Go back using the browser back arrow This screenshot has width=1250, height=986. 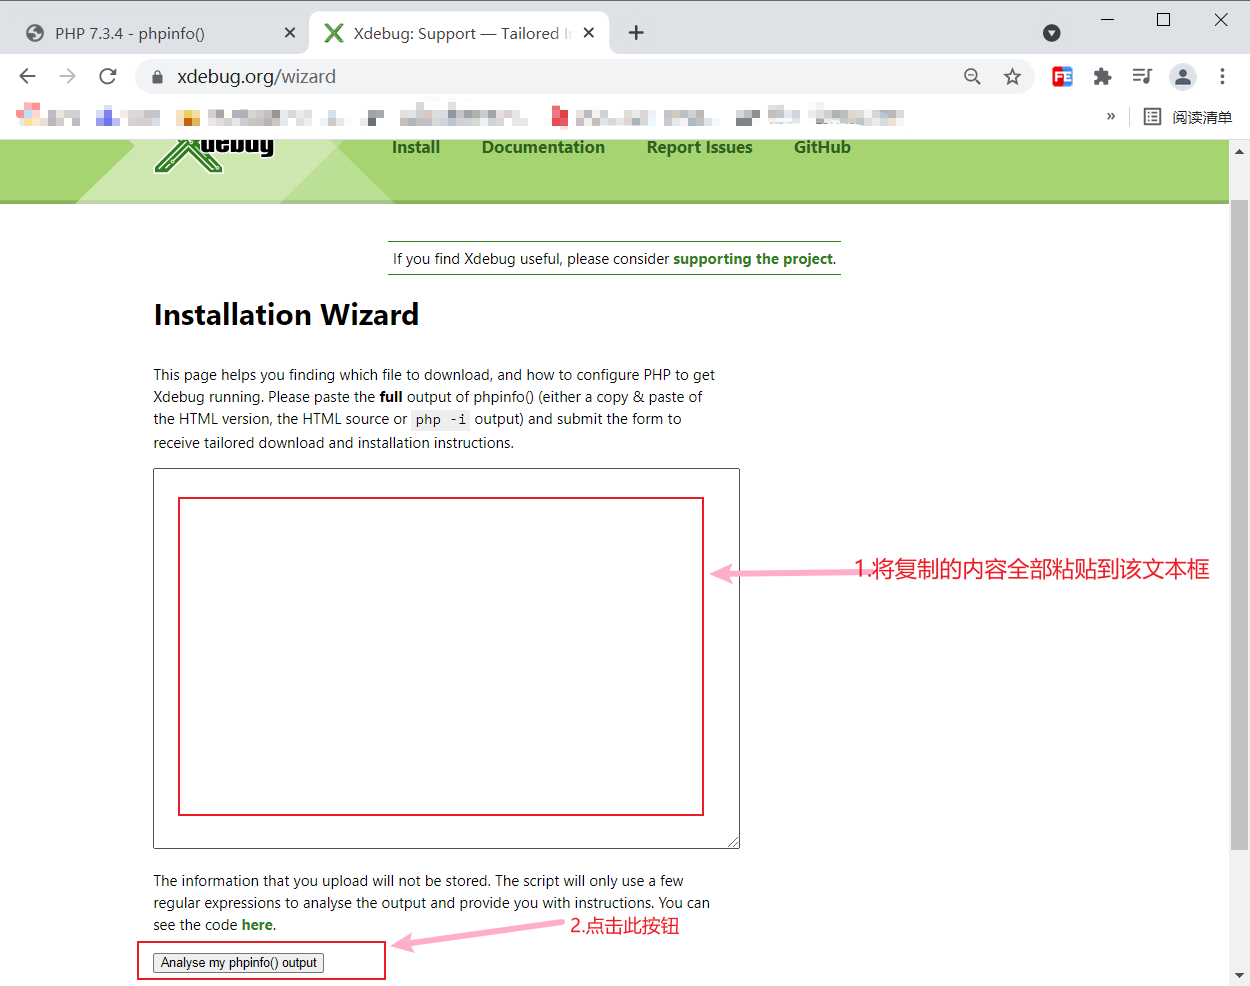[28, 76]
